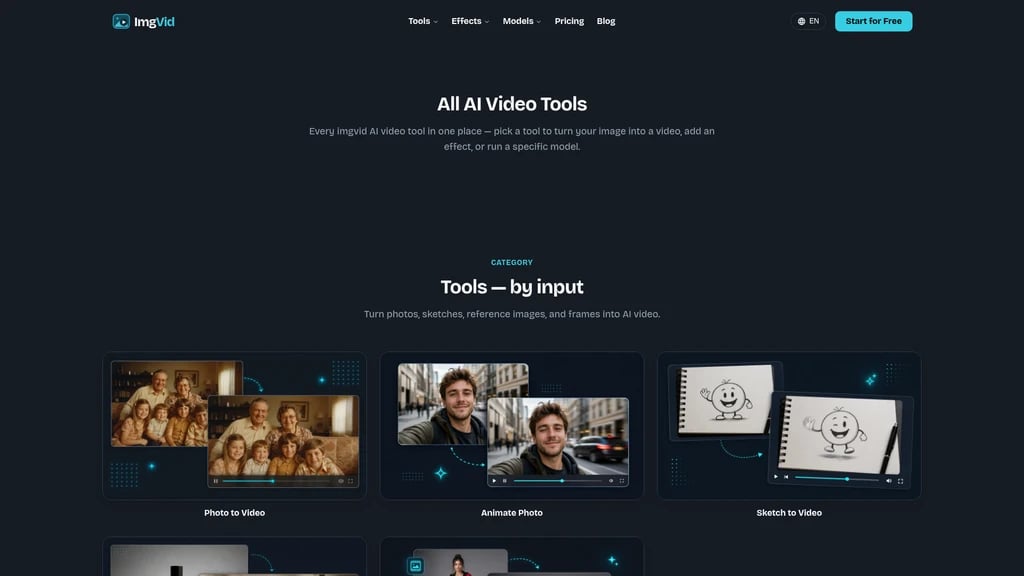Open the Tools dropdown menu
1024x576 pixels.
[423, 22]
